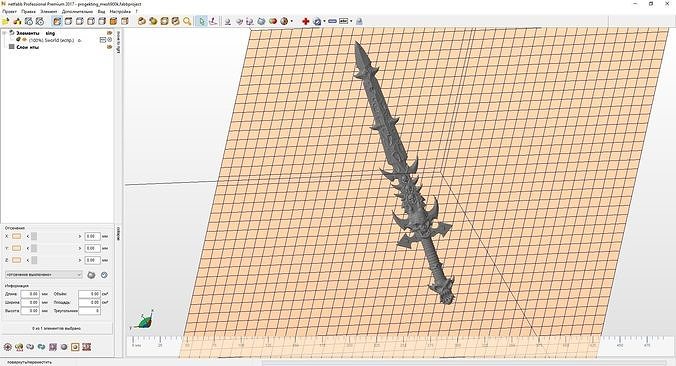
Task: Click the magnifying glass zoom icon
Action: 187,21
